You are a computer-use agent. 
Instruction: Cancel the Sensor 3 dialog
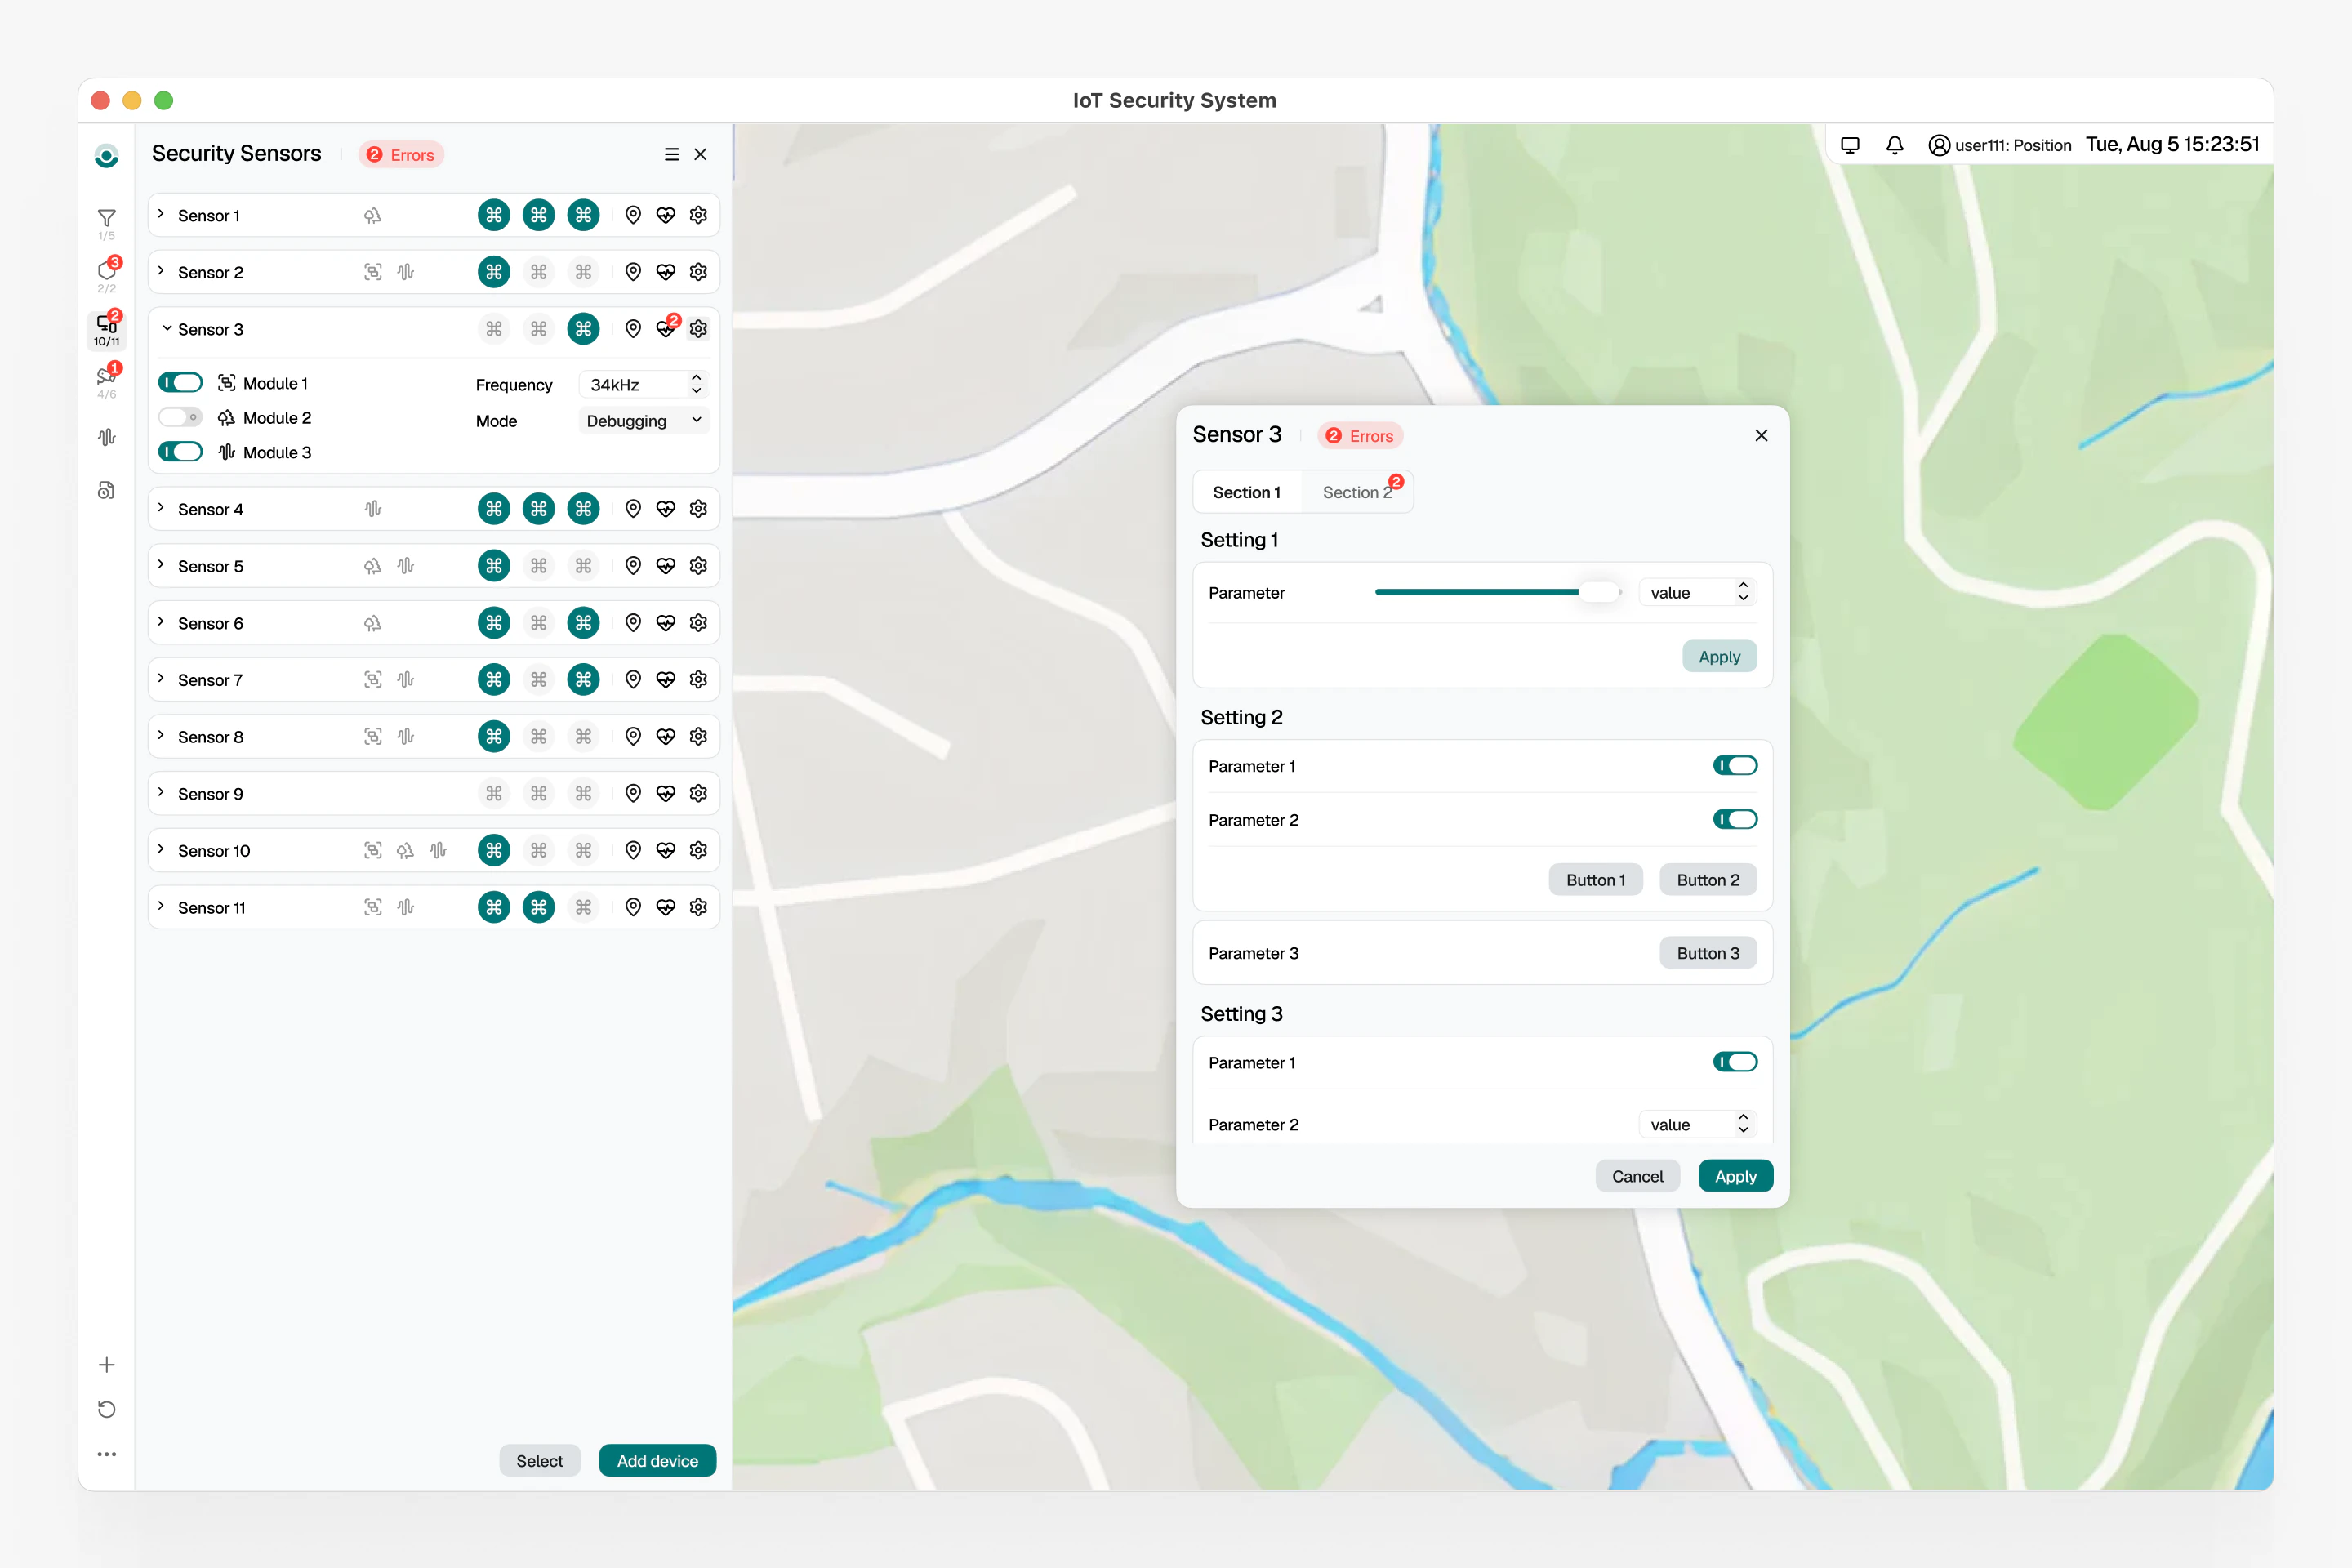pos(1637,1177)
